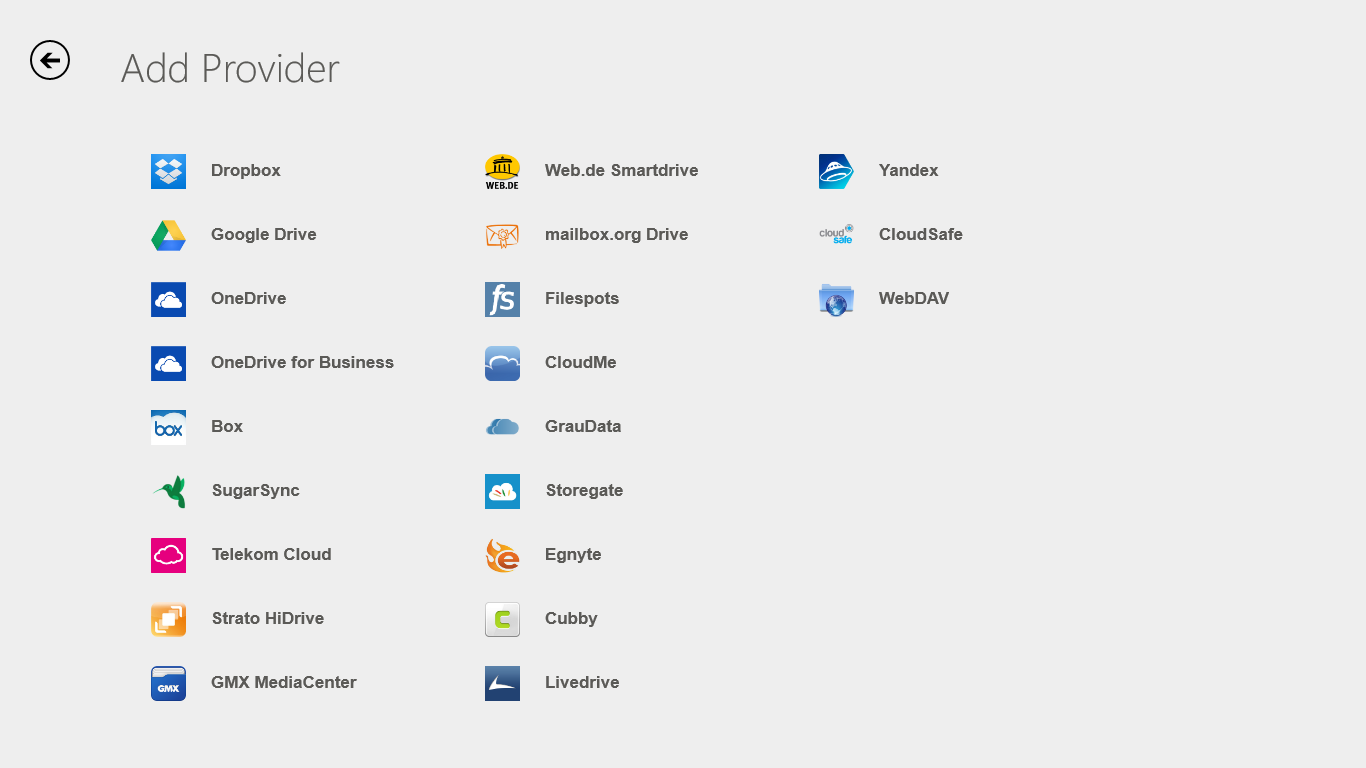Open the mailbox.org Drive provider
This screenshot has width=1366, height=768.
(502, 235)
